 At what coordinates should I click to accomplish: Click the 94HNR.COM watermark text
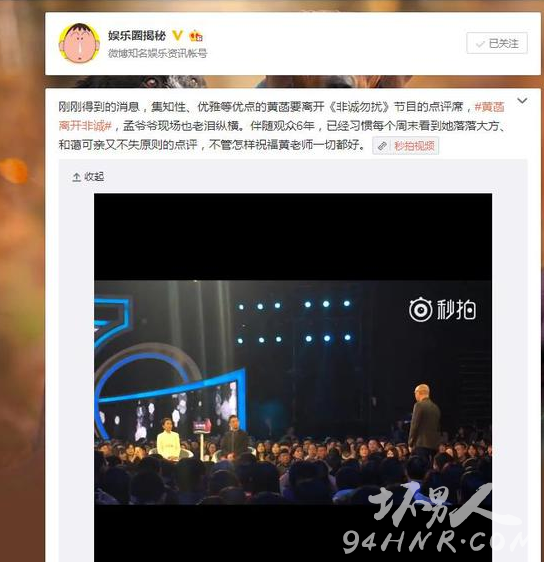(435, 541)
